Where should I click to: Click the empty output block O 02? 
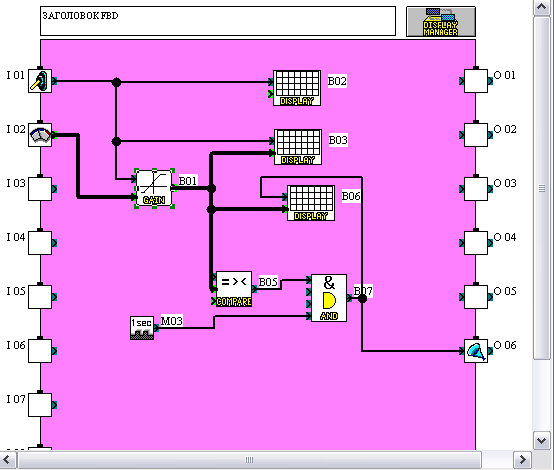tap(476, 135)
